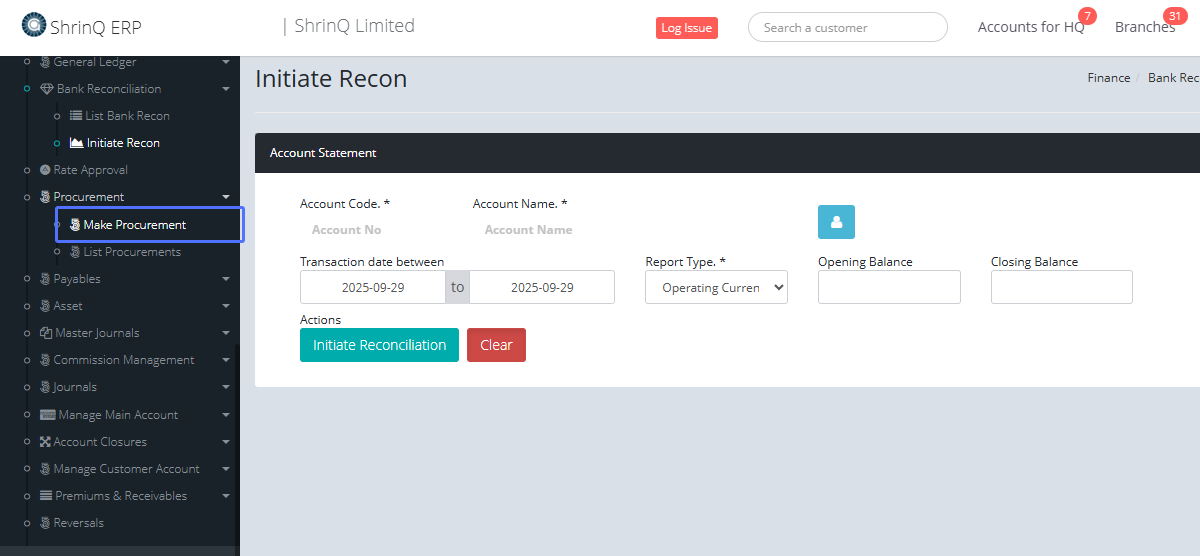Screen dimensions: 1200x556
Task: Click the Bank Reconciliation diamond icon
Action: (46, 89)
